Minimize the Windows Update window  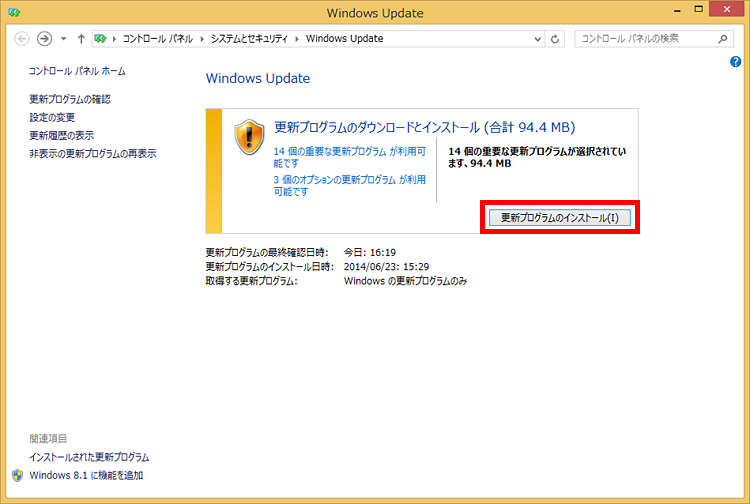point(677,11)
